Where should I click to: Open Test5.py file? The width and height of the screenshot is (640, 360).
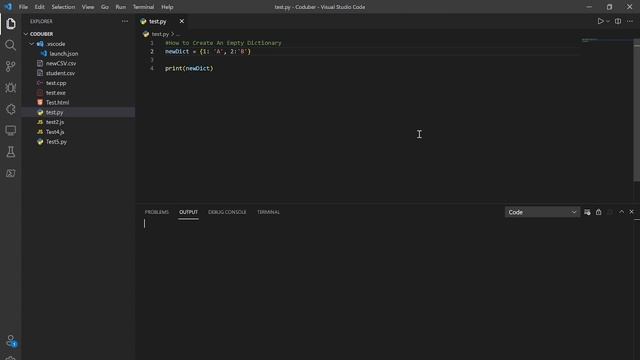click(x=56, y=142)
